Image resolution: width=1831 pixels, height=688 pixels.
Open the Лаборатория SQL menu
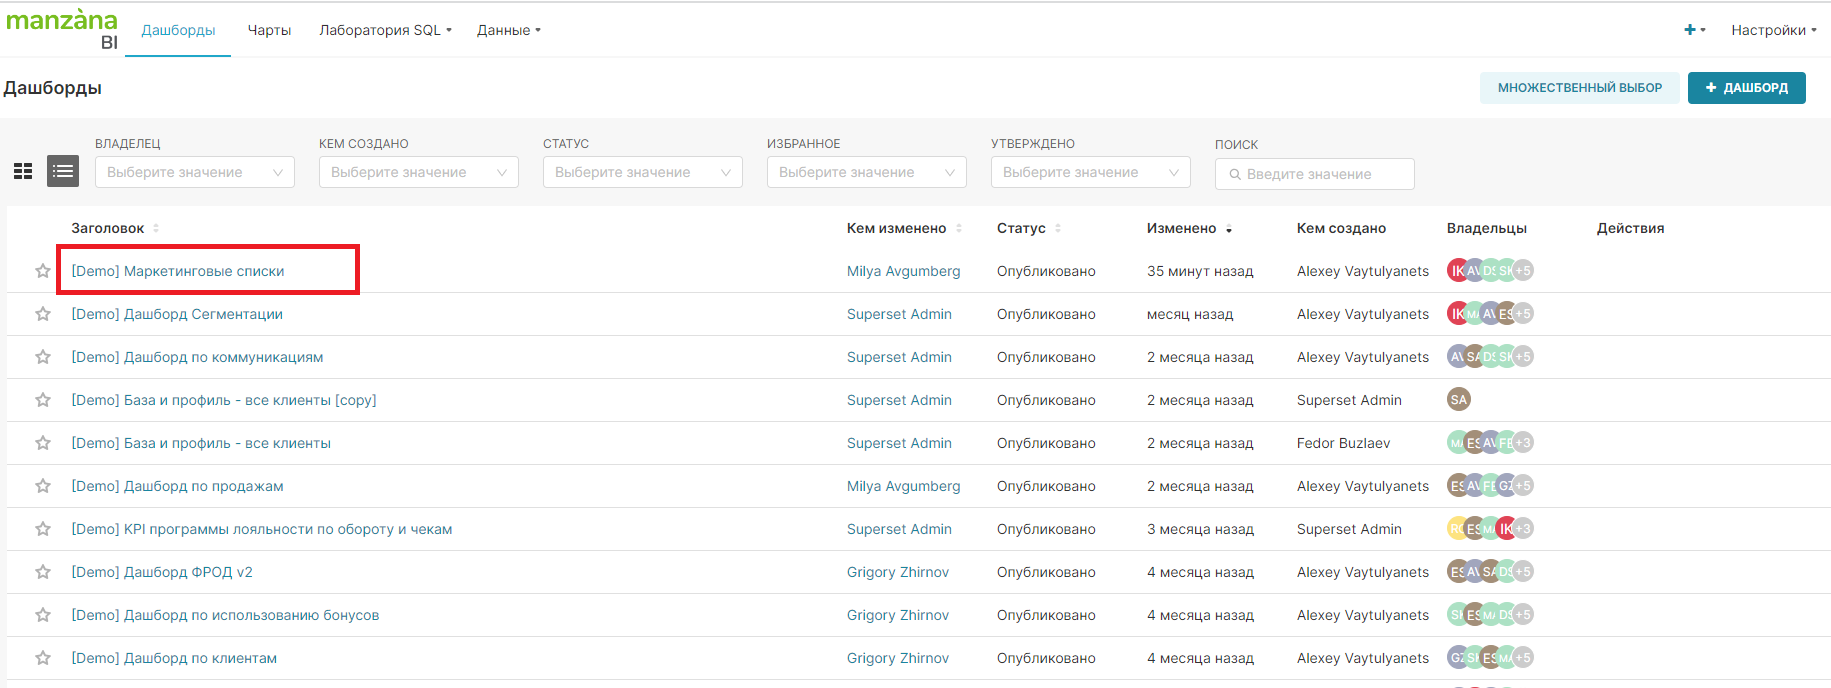[385, 30]
